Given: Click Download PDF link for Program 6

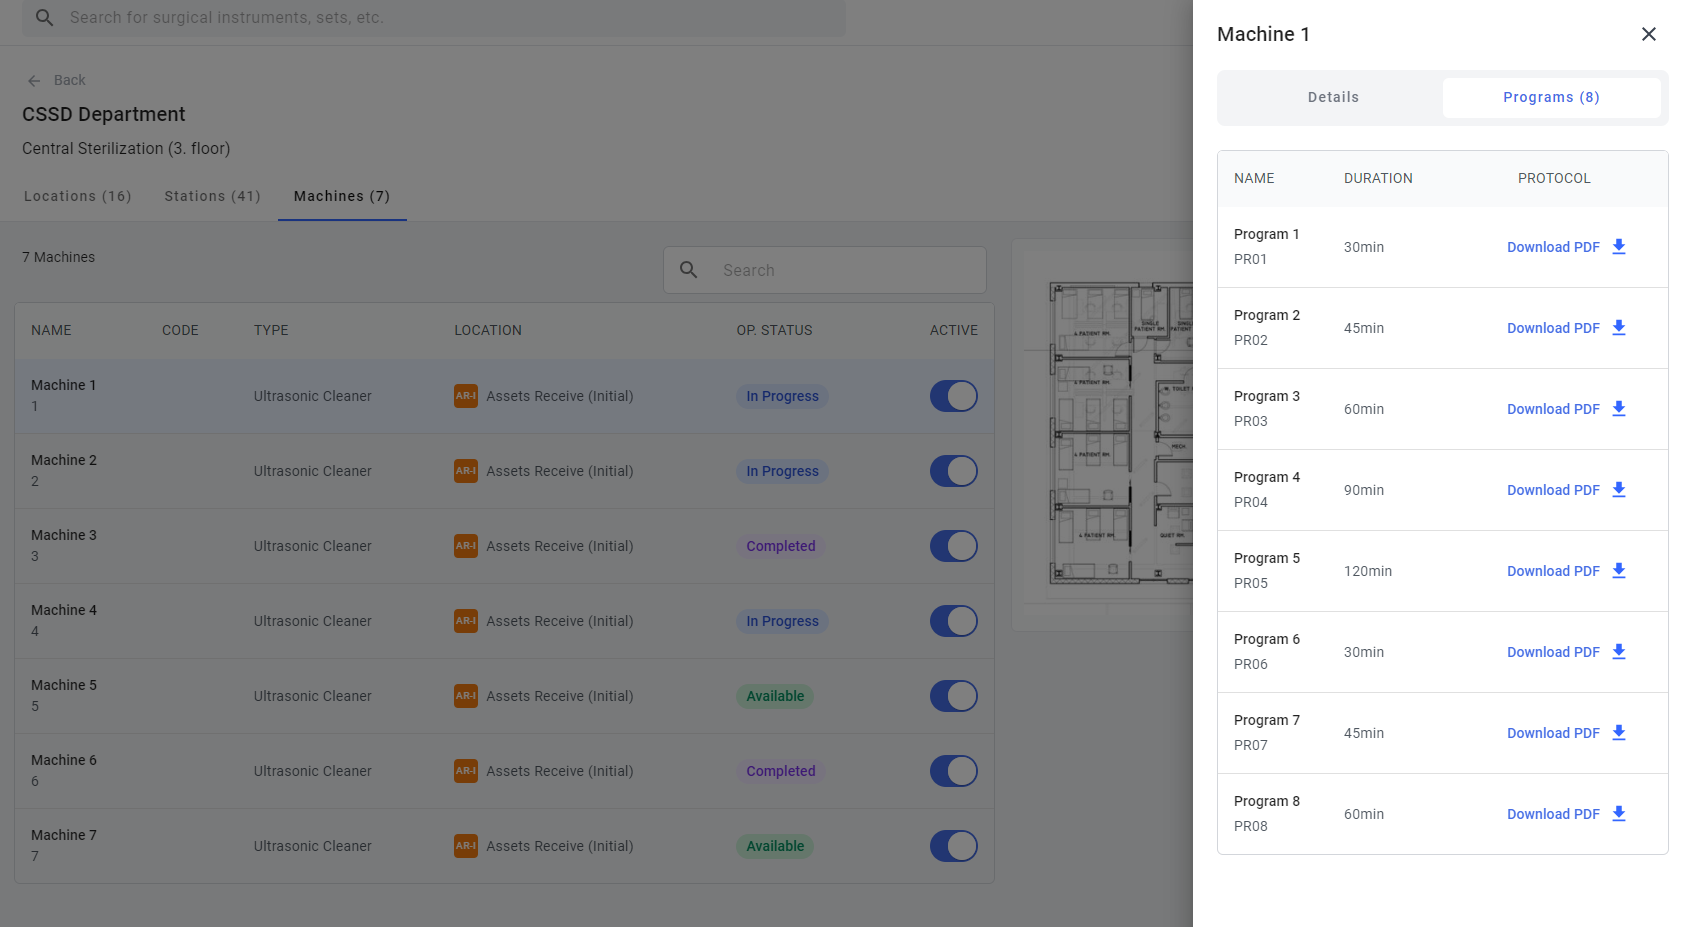Looking at the screenshot, I should [x=1553, y=652].
